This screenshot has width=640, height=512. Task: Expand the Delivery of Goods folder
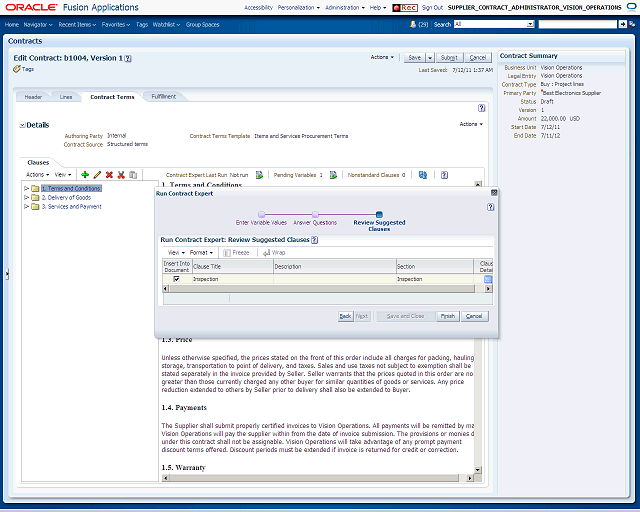27,198
